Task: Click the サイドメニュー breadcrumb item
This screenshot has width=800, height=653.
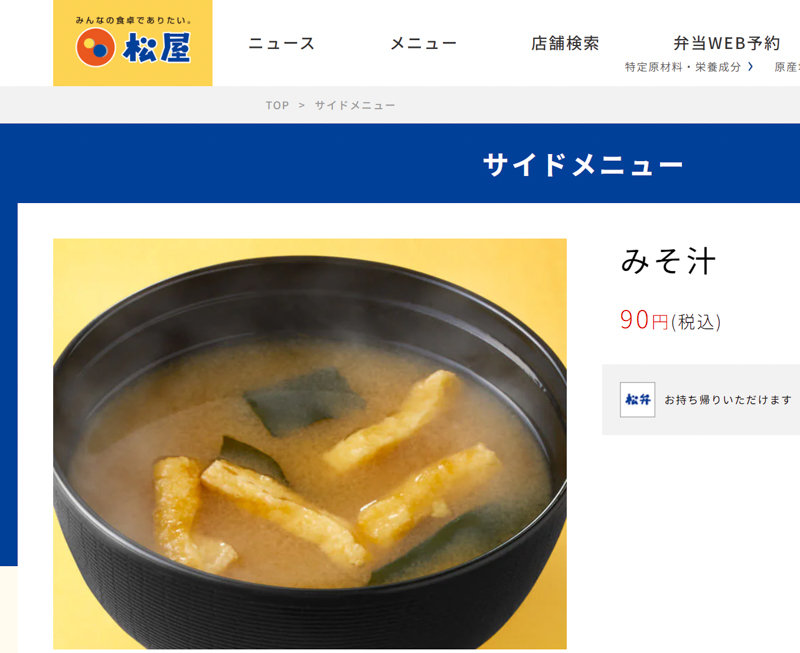Action: point(355,105)
